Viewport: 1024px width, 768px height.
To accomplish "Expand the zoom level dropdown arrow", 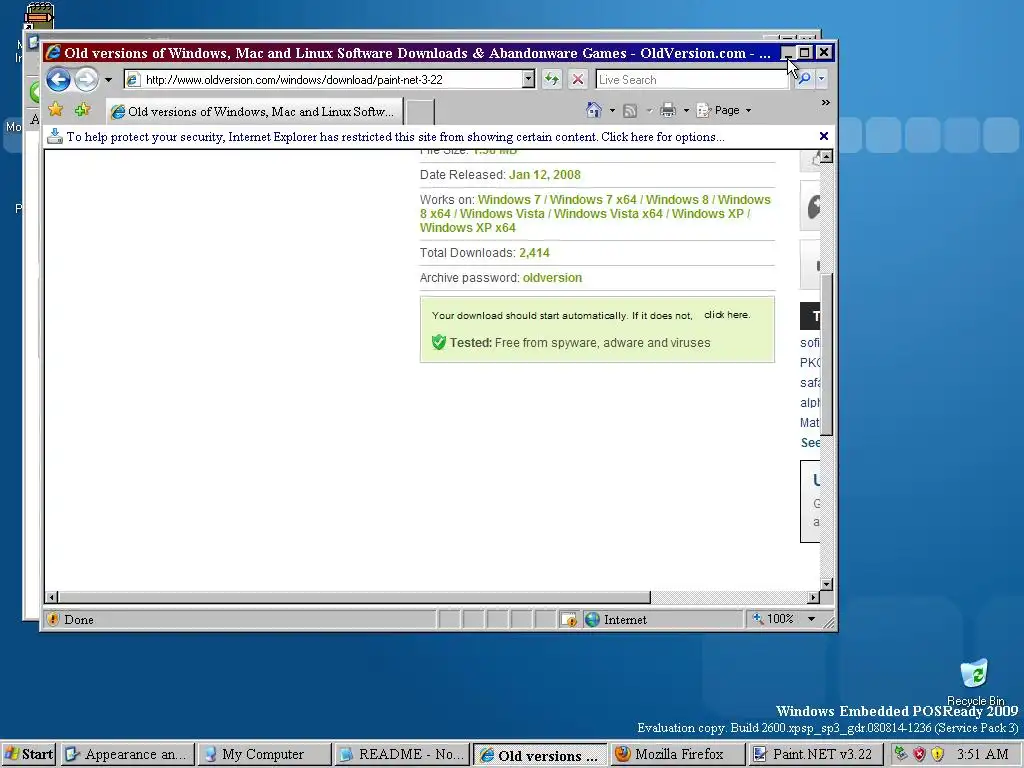I will [x=811, y=618].
